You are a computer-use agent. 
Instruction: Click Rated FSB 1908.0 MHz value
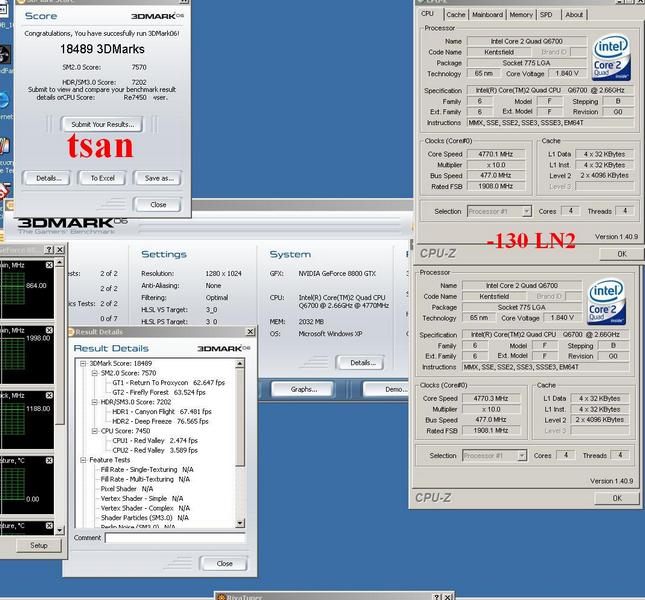point(496,186)
